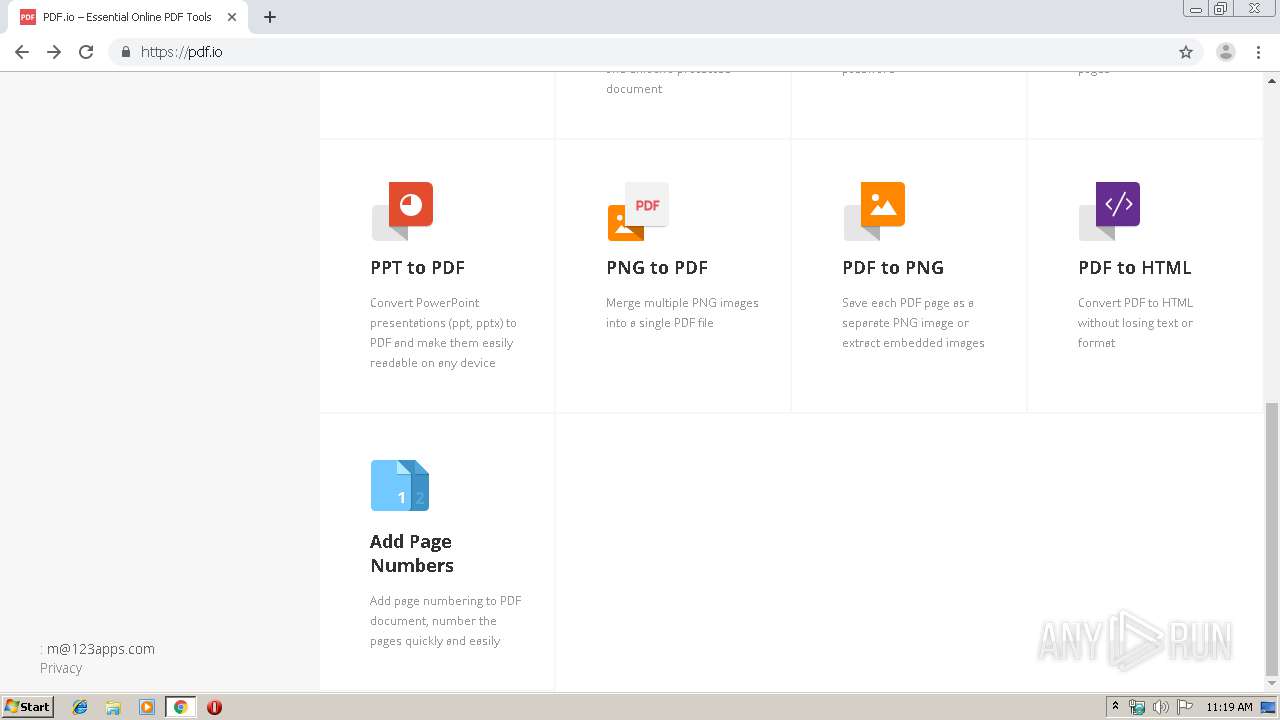This screenshot has width=1280, height=720.
Task: Open Windows Explorer folder from taskbar
Action: pyautogui.click(x=113, y=707)
